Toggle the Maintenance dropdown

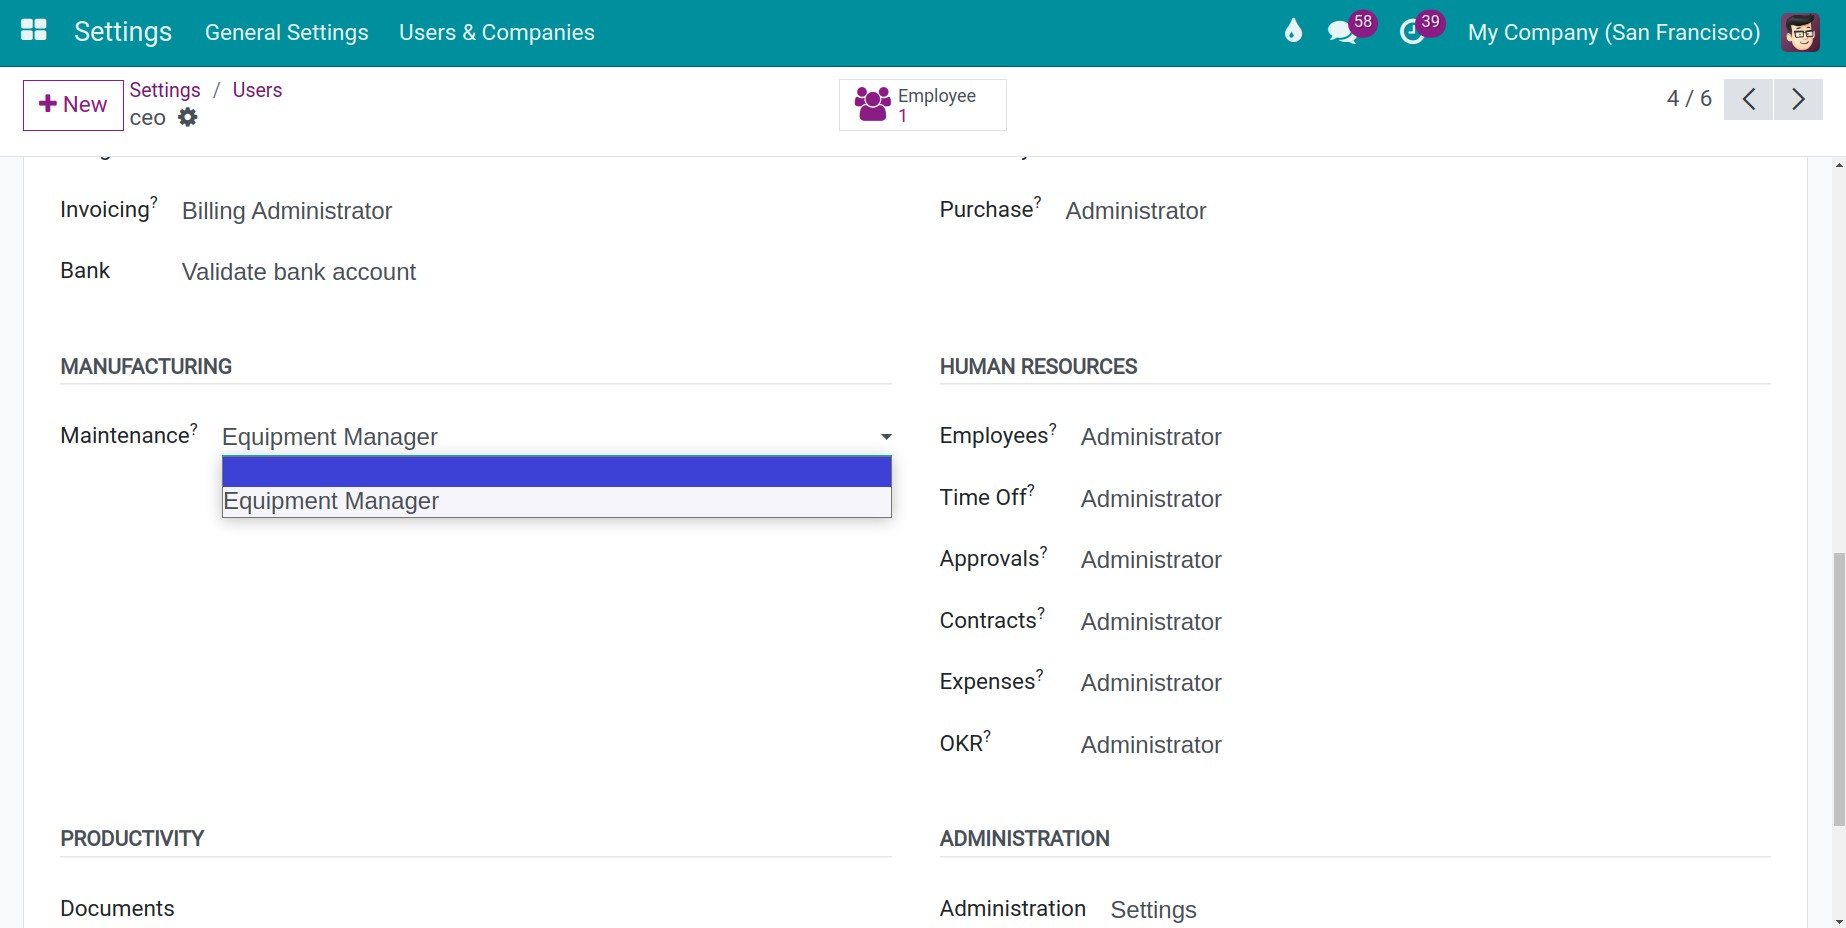pos(557,437)
